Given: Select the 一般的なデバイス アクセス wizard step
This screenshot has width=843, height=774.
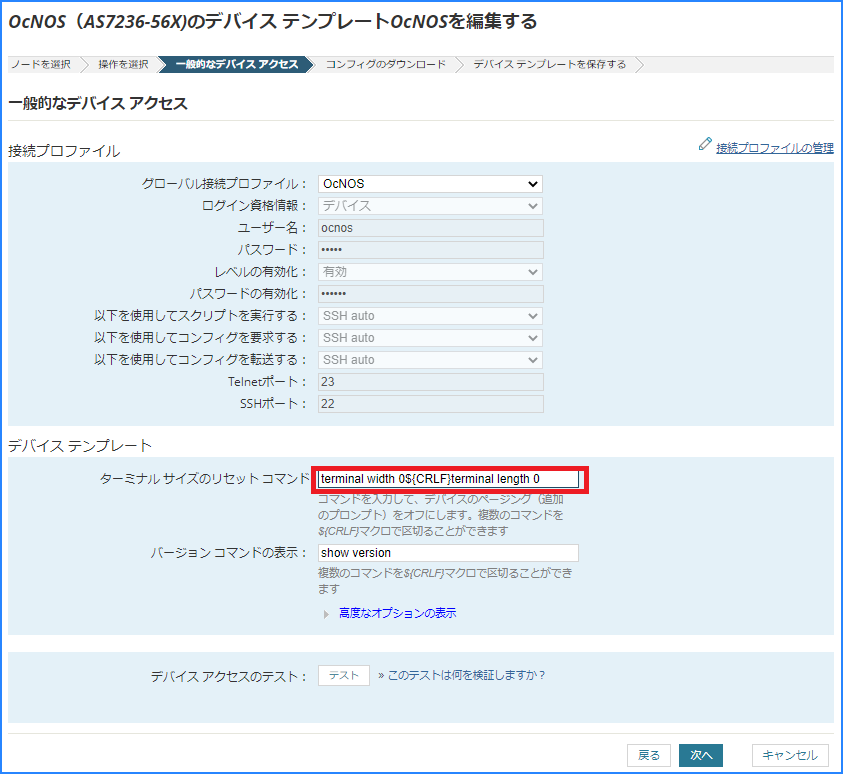Looking at the screenshot, I should (237, 64).
